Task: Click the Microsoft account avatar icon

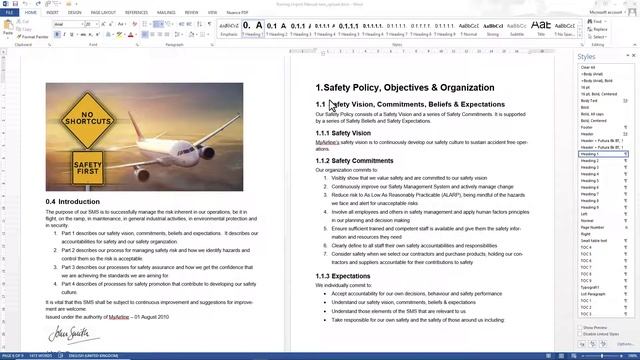Action: tap(632, 12)
